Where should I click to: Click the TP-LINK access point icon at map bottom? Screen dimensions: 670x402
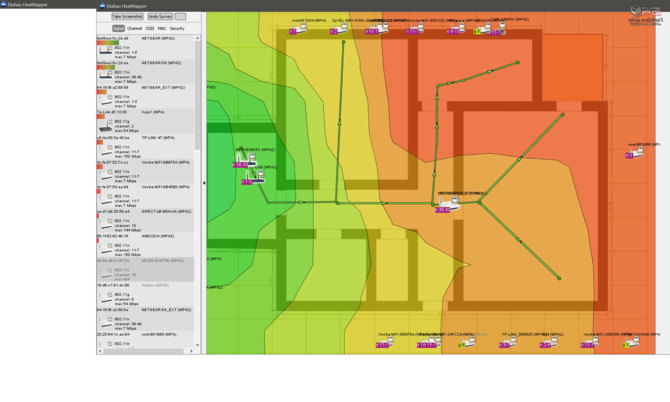510,341
